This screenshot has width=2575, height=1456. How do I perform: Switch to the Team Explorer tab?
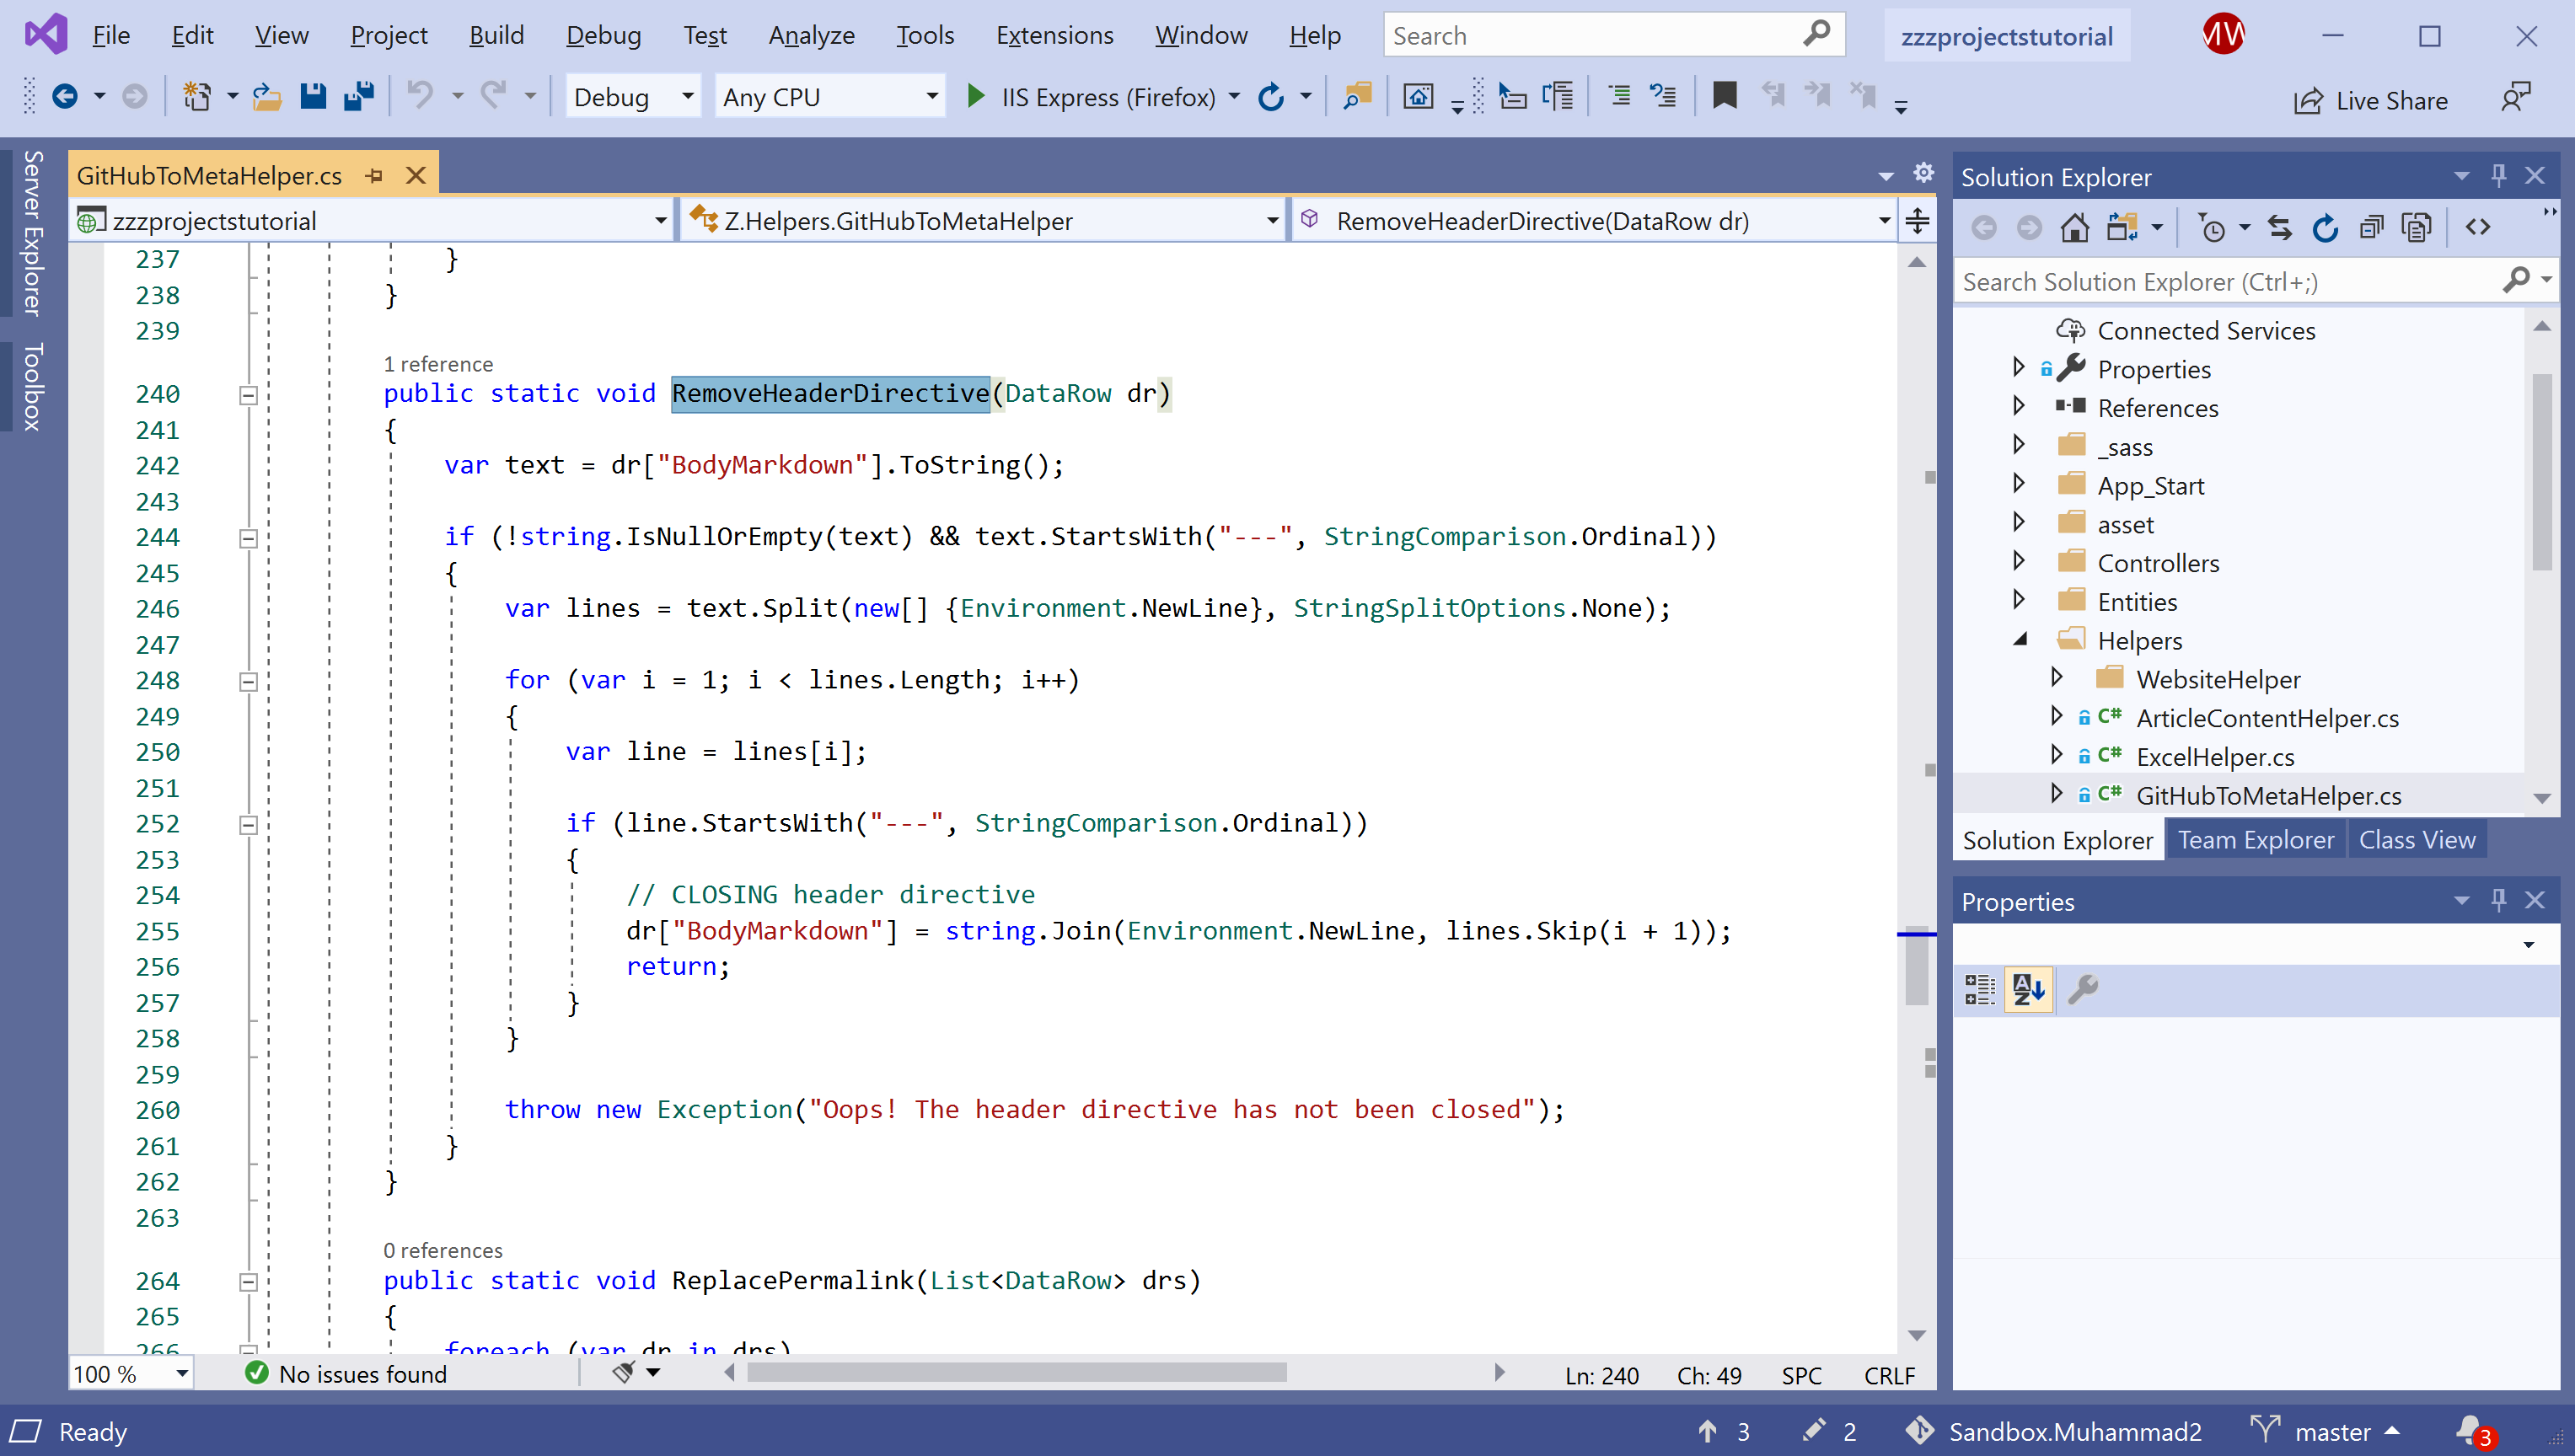tap(2255, 840)
